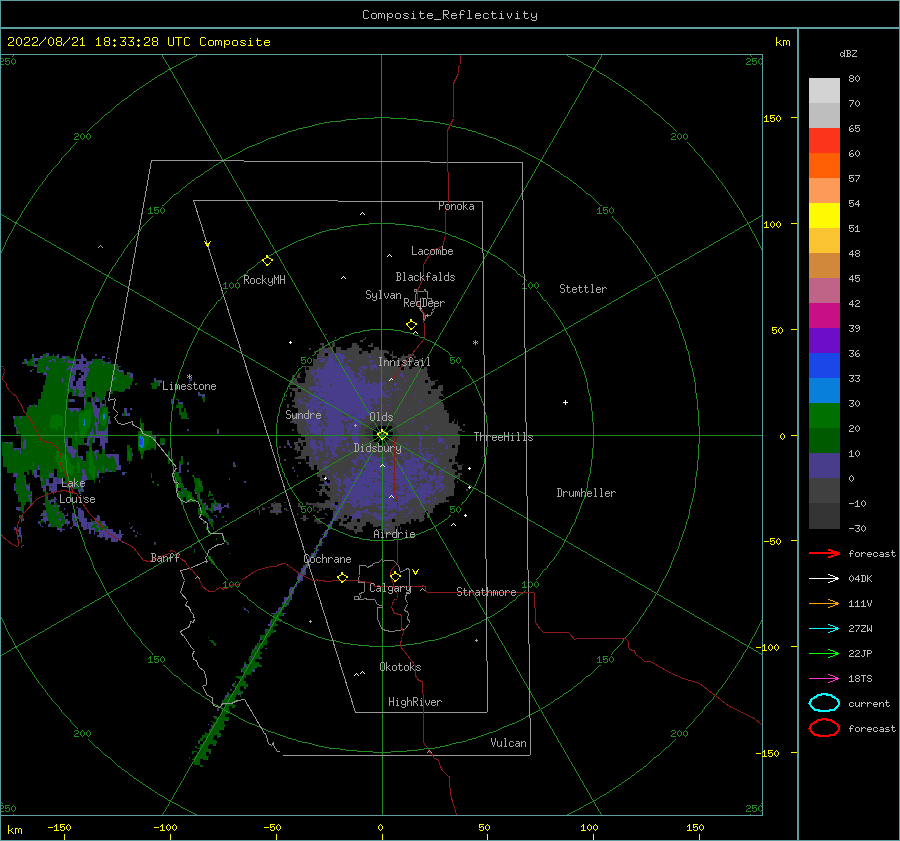The image size is (900, 841).
Task: Click the dBZ legend heading
Action: click(x=848, y=53)
